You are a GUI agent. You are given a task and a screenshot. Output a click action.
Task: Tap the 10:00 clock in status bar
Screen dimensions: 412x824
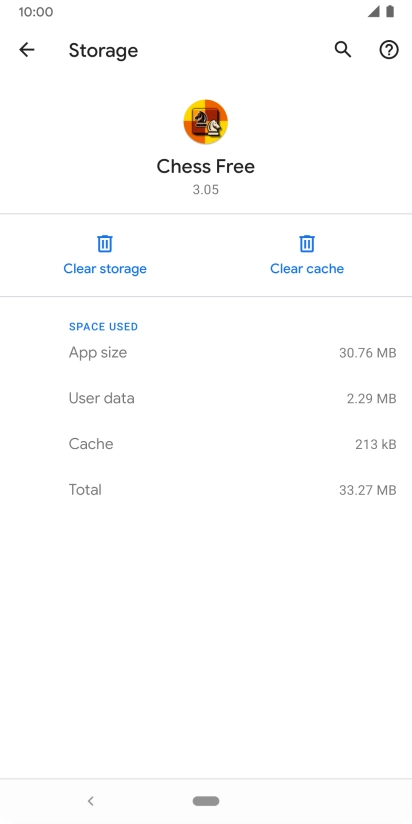(36, 12)
